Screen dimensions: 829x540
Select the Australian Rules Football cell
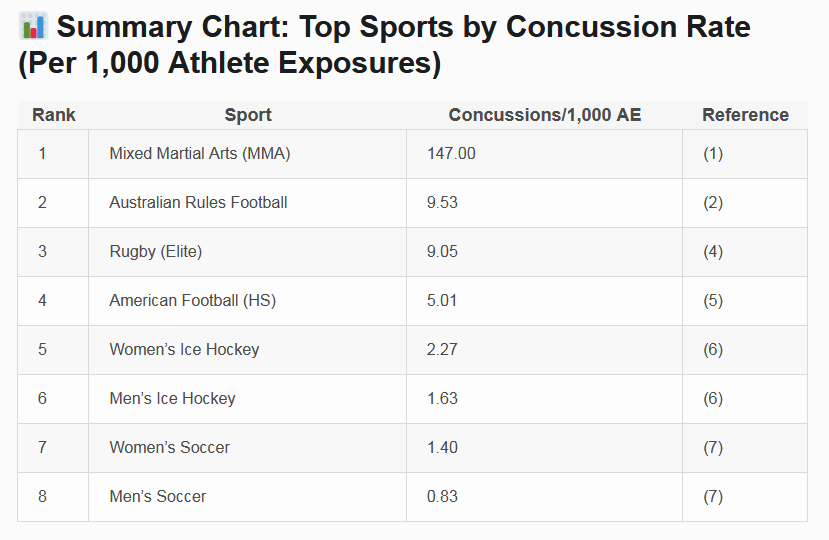click(x=198, y=203)
